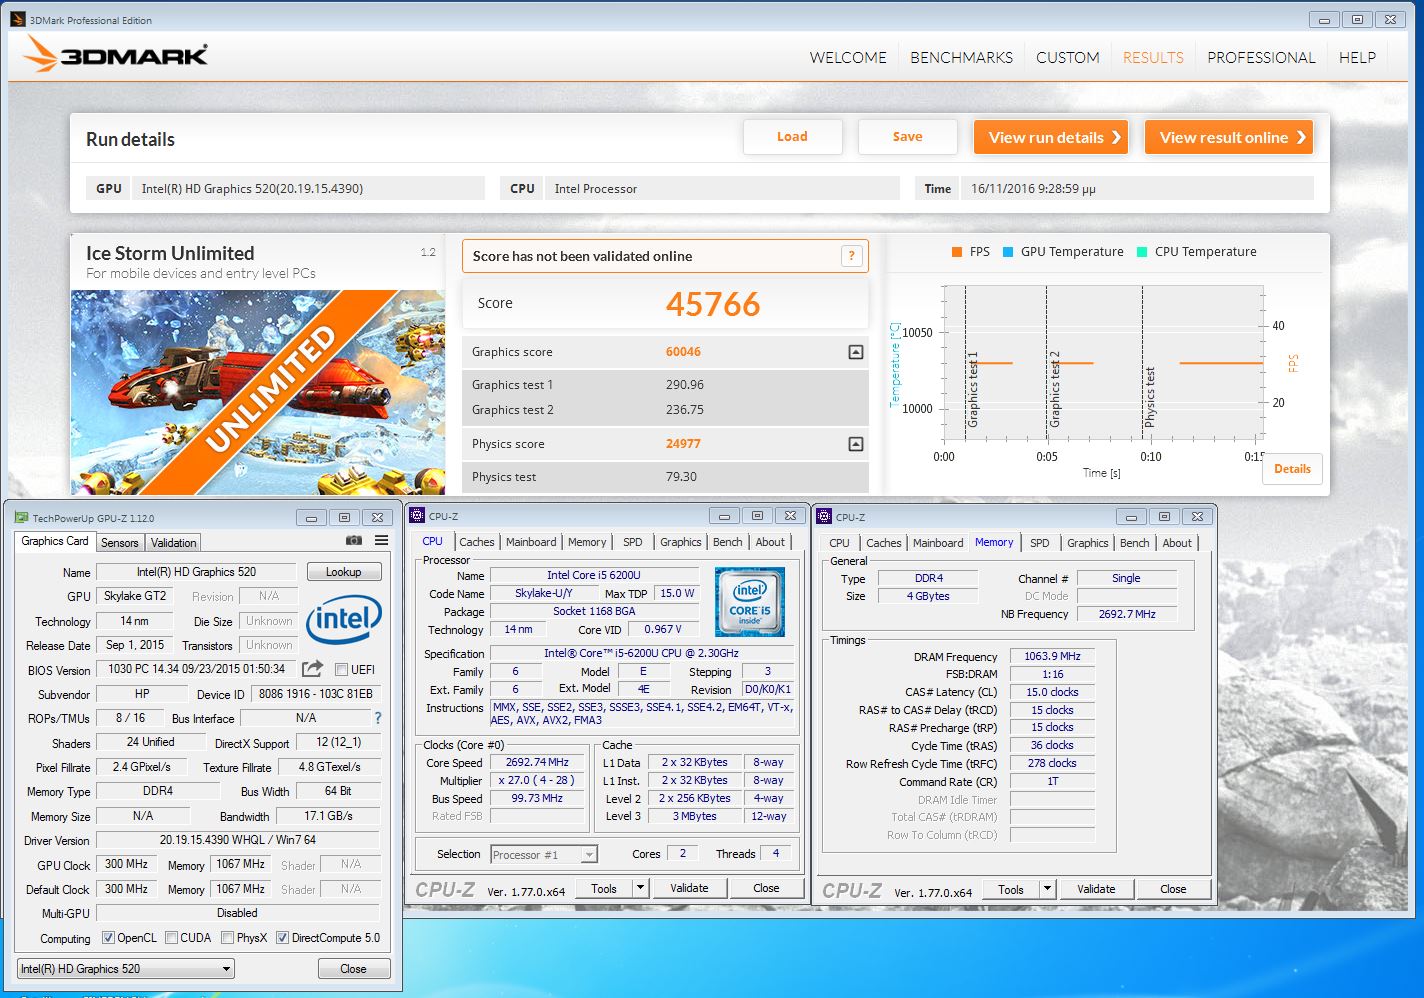Viewport: 1424px width, 998px height.
Task: Click the GPU name field in Run details
Action: click(307, 188)
